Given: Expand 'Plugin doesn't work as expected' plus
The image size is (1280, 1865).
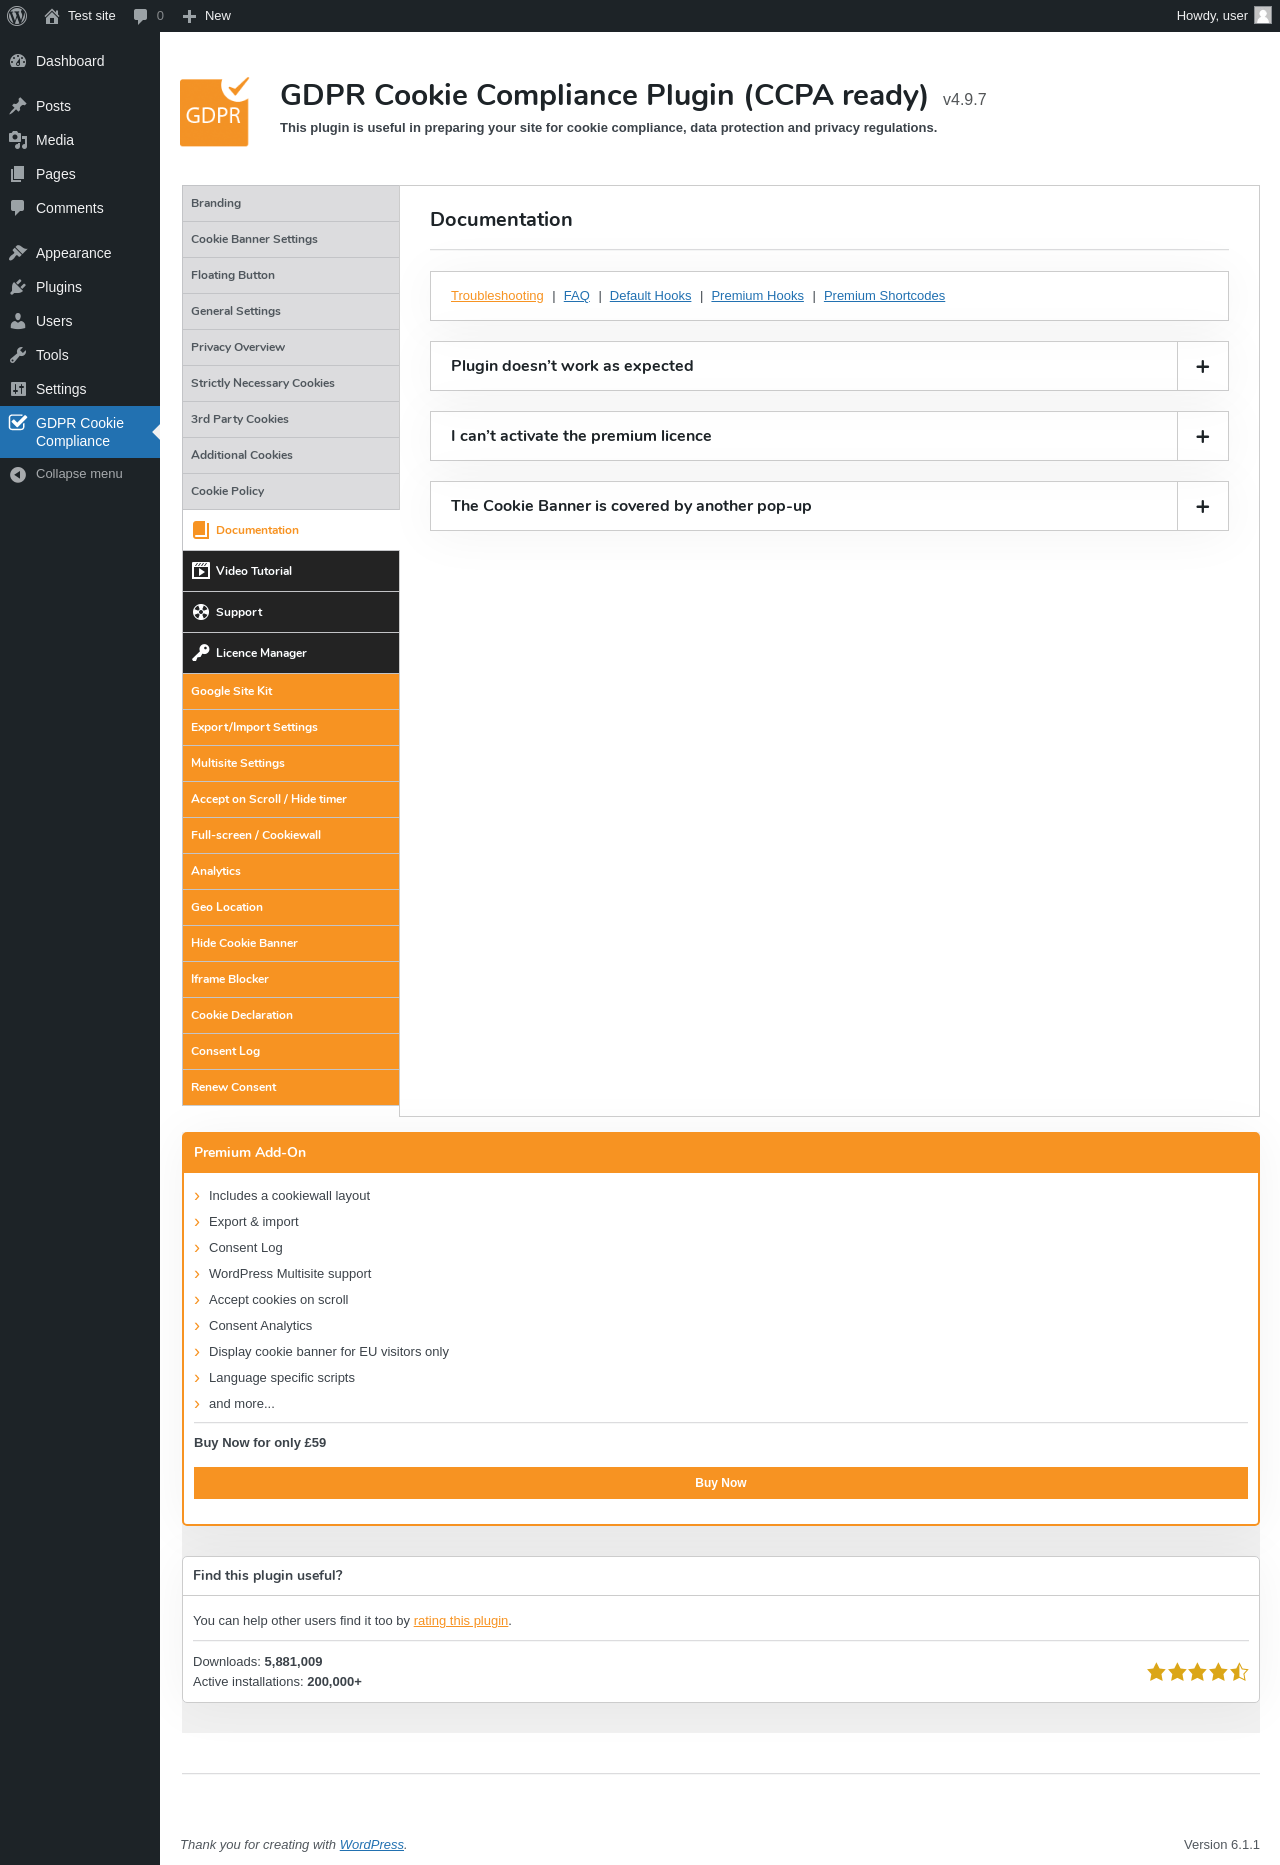Looking at the screenshot, I should [1203, 366].
